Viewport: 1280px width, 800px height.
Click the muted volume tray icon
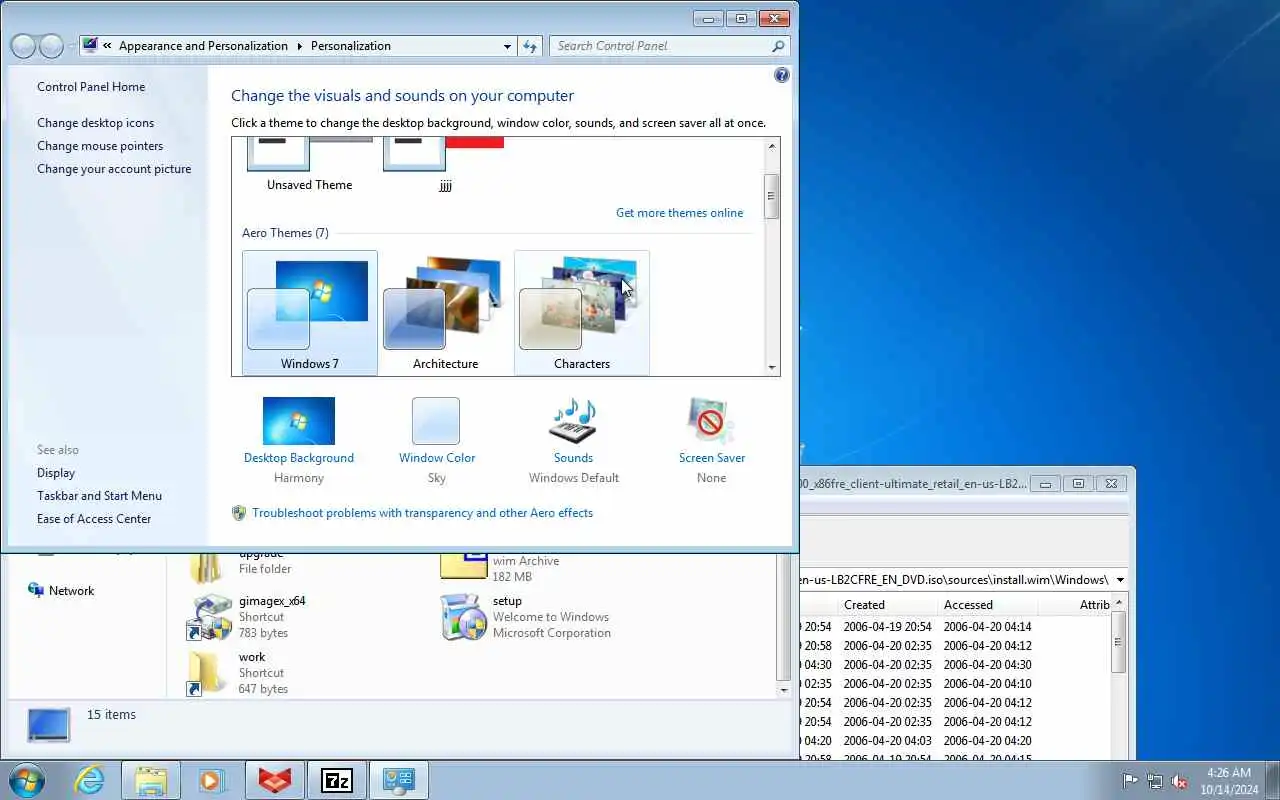pyautogui.click(x=1179, y=781)
